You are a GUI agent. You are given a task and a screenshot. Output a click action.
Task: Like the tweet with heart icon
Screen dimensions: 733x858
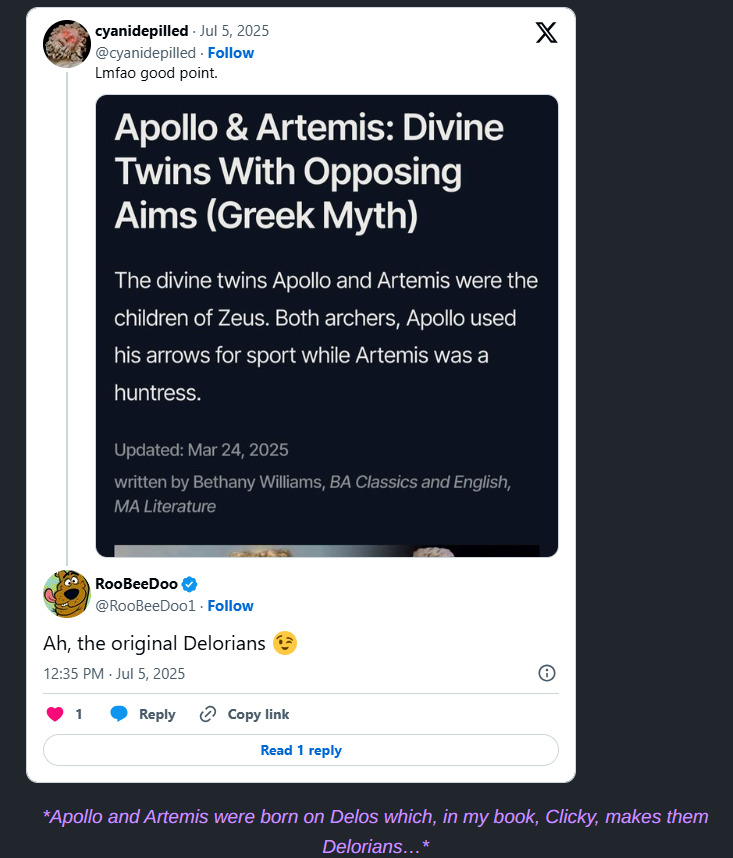tap(55, 714)
